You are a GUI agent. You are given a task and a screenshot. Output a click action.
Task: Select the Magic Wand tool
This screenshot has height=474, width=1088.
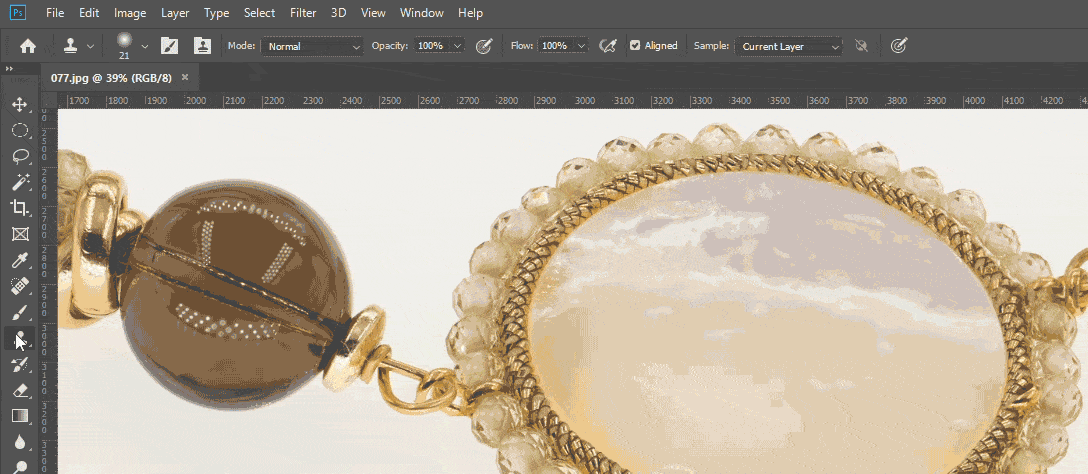(x=19, y=182)
